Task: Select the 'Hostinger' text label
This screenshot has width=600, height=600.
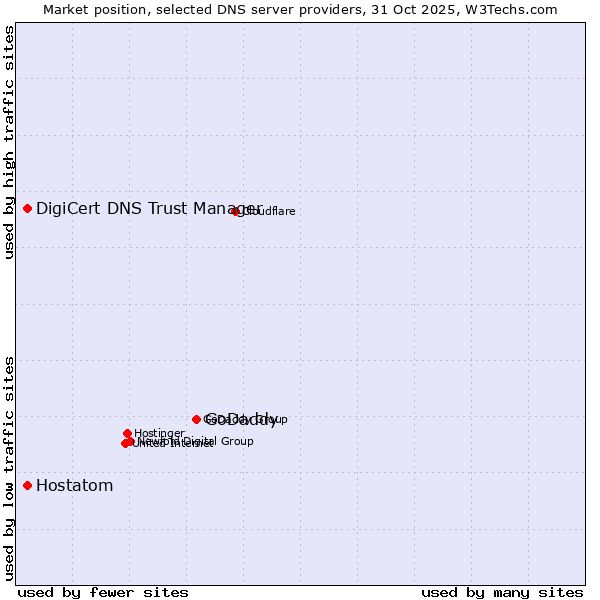Action: tap(160, 433)
